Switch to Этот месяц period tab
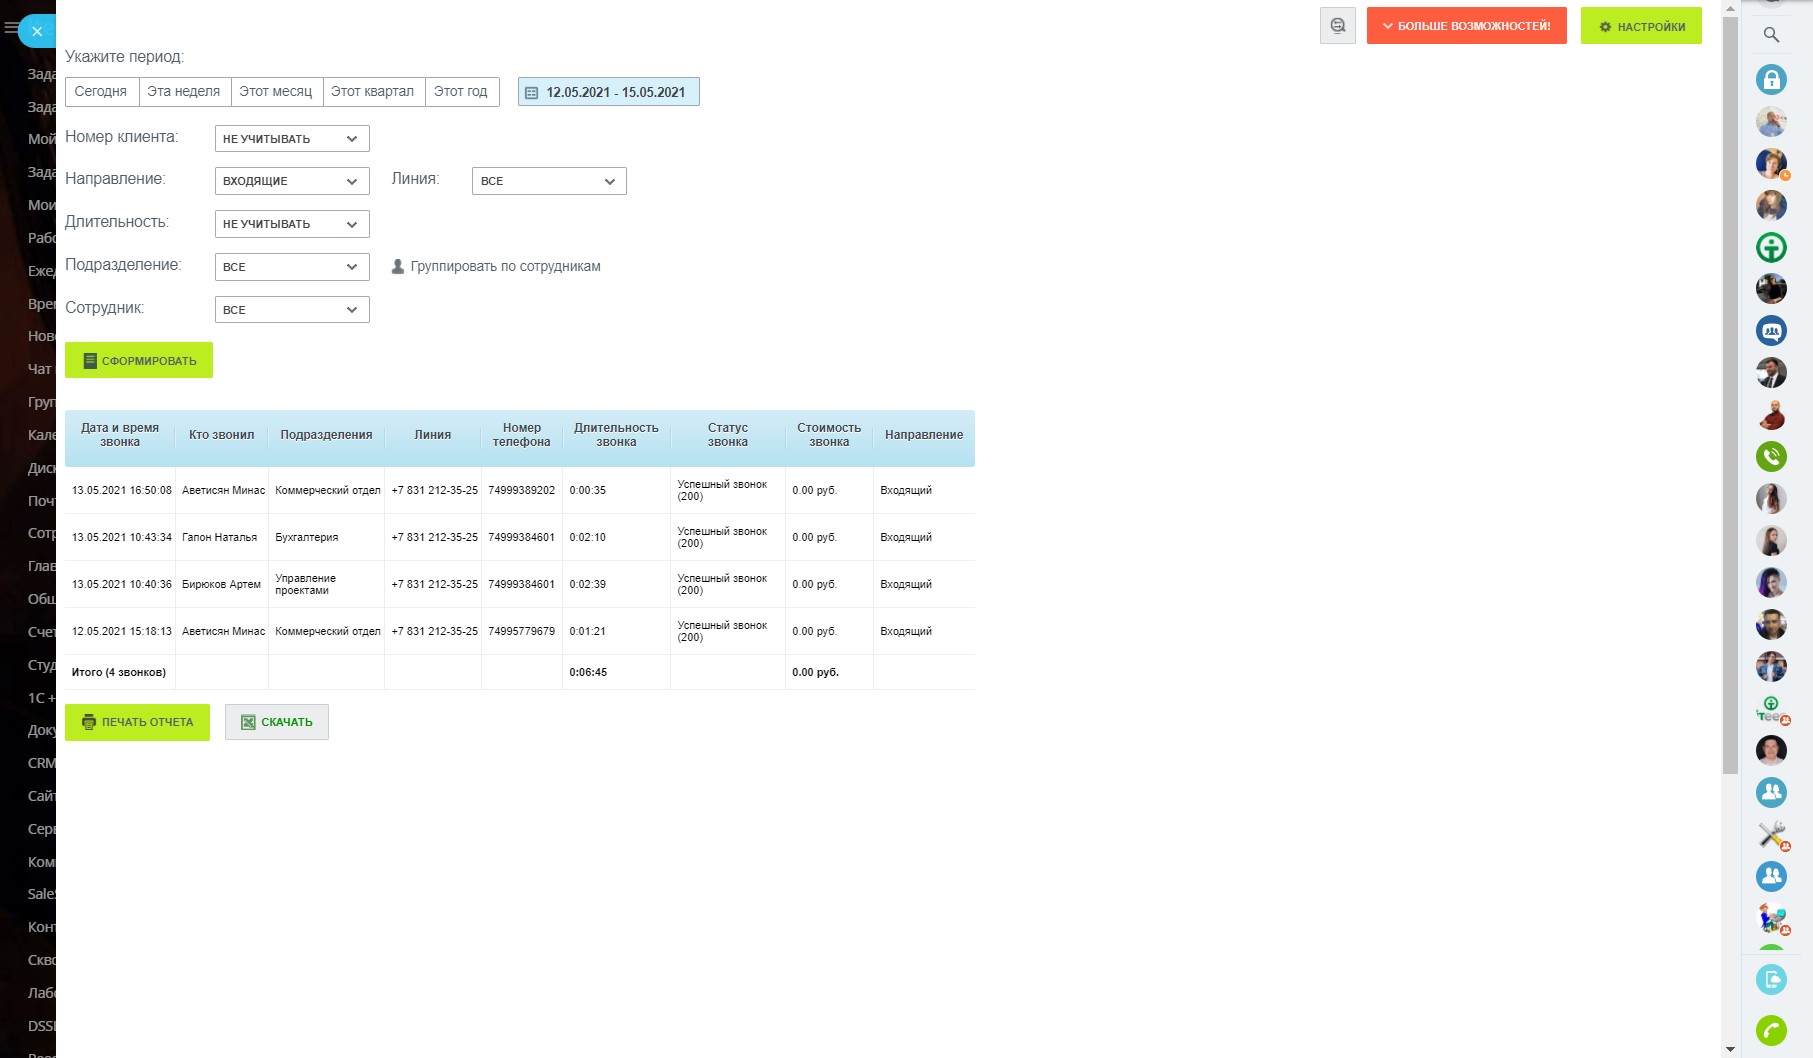Viewport: 1813px width, 1058px height. pos(276,92)
